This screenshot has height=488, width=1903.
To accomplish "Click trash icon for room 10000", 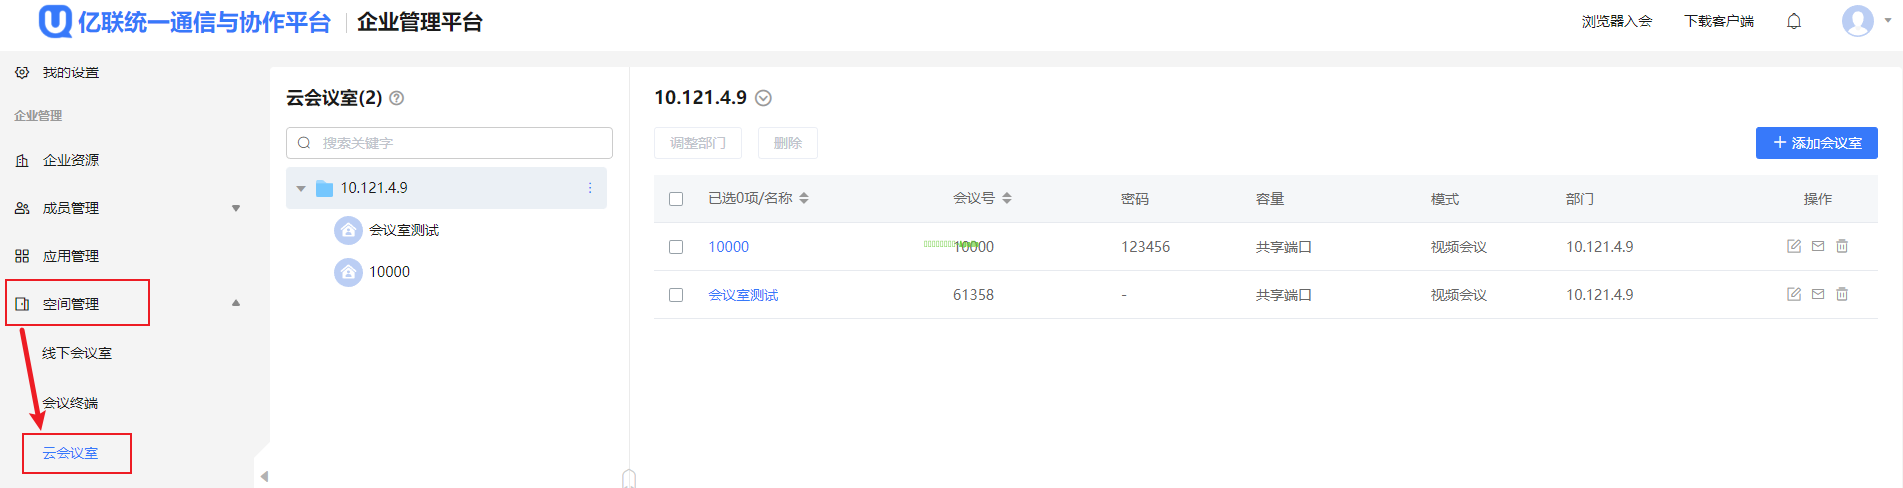I will pos(1842,246).
